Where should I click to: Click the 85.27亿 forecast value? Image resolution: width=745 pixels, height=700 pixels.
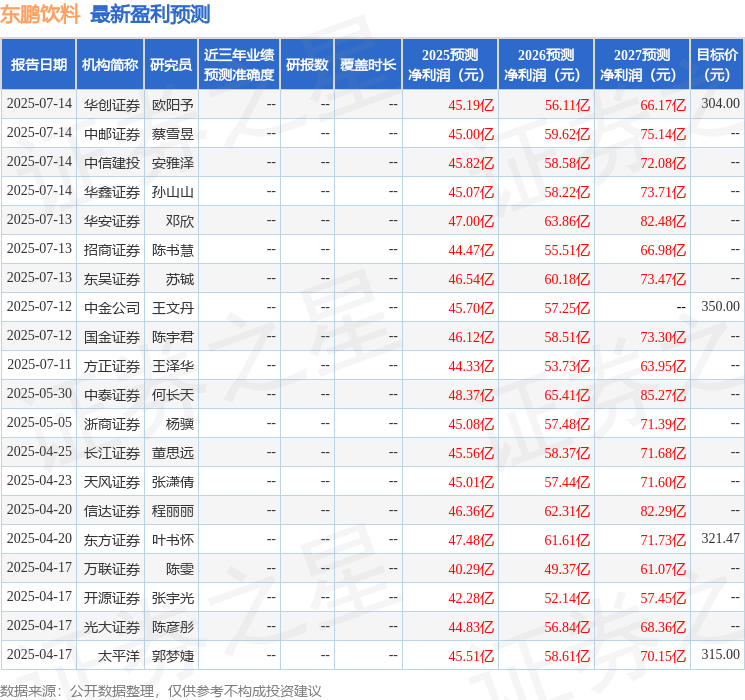click(663, 395)
